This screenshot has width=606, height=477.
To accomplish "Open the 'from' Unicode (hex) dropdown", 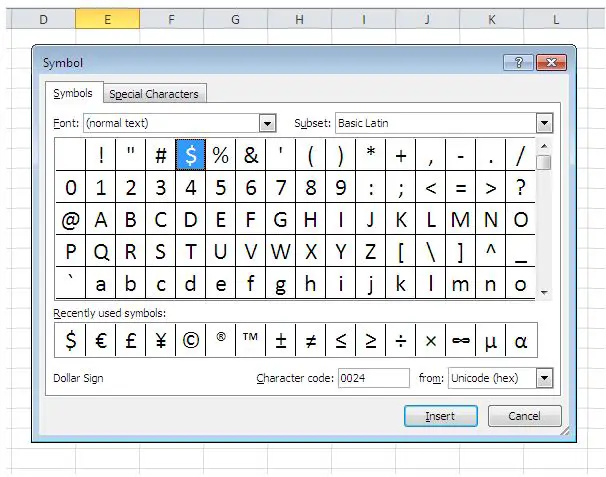I will point(544,378).
